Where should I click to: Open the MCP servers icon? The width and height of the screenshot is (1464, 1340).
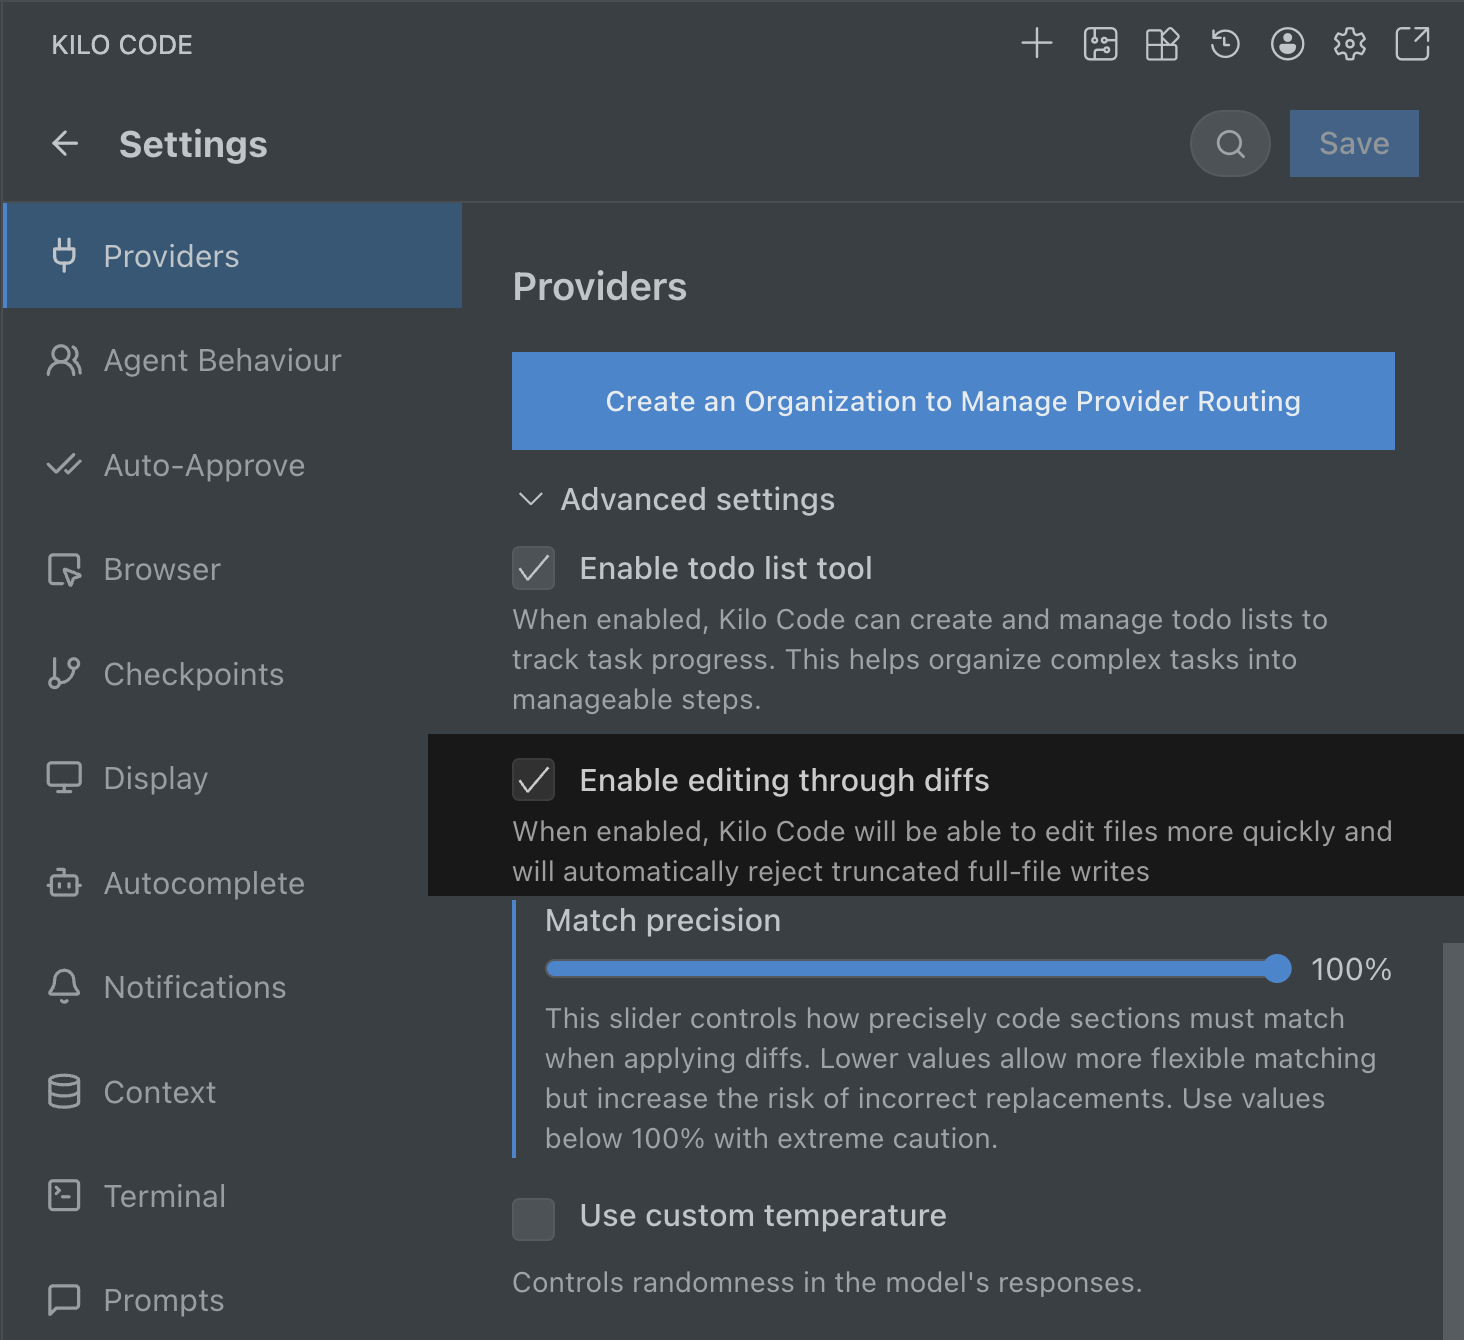tap(1100, 44)
